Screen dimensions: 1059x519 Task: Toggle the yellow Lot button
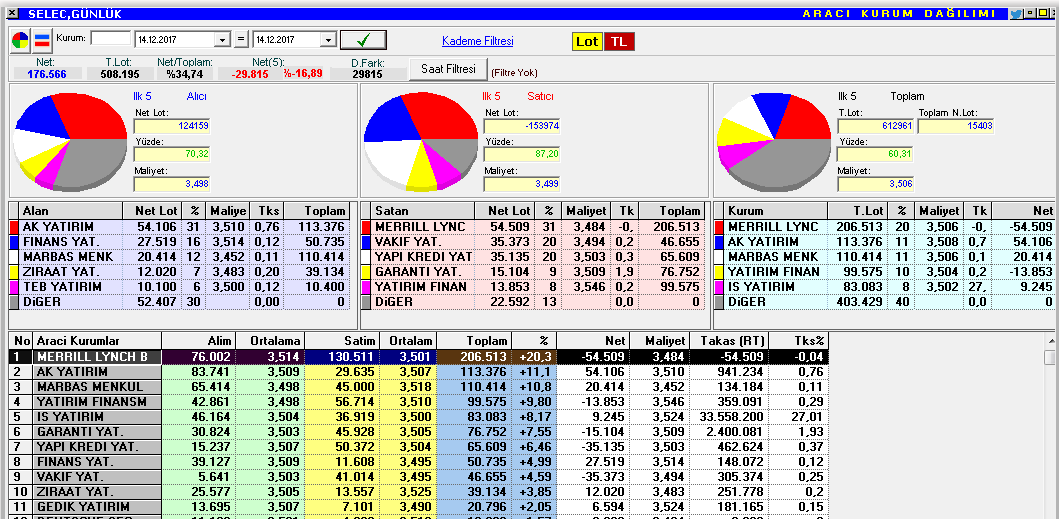587,41
